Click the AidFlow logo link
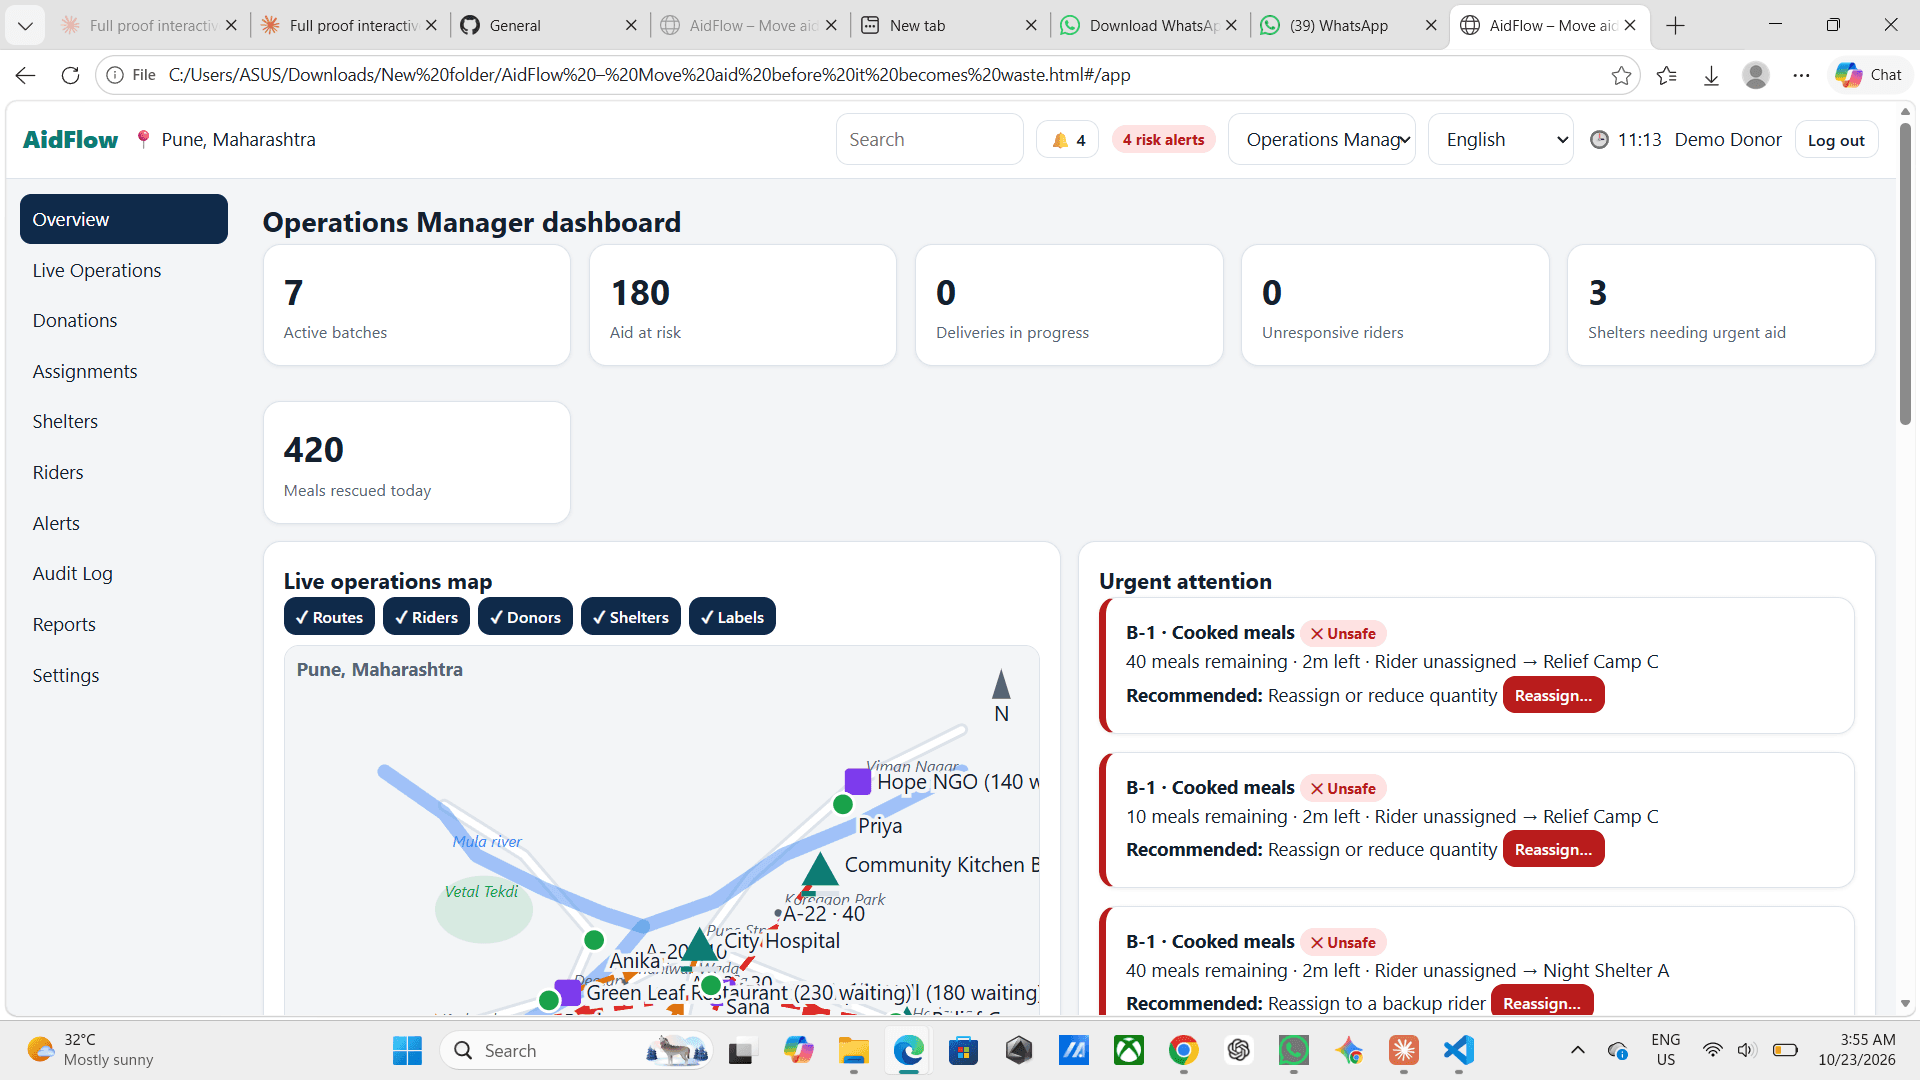Viewport: 1920px width, 1080px height. click(x=70, y=139)
